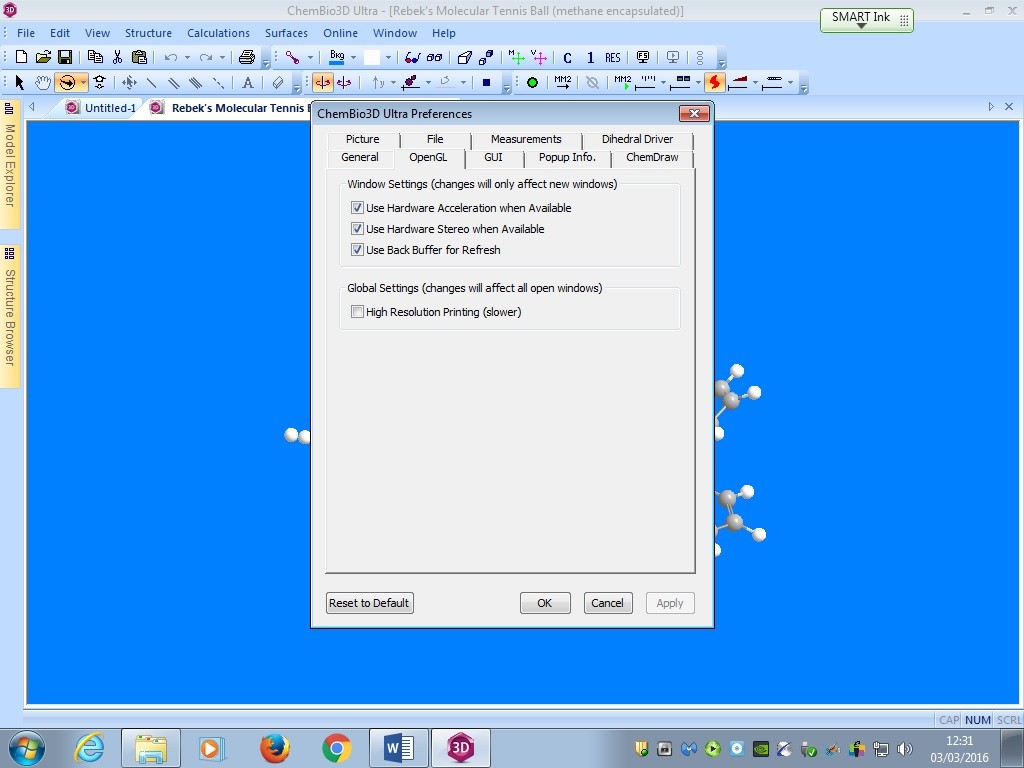Open Word from the taskbar
This screenshot has height=768, width=1024.
point(398,748)
